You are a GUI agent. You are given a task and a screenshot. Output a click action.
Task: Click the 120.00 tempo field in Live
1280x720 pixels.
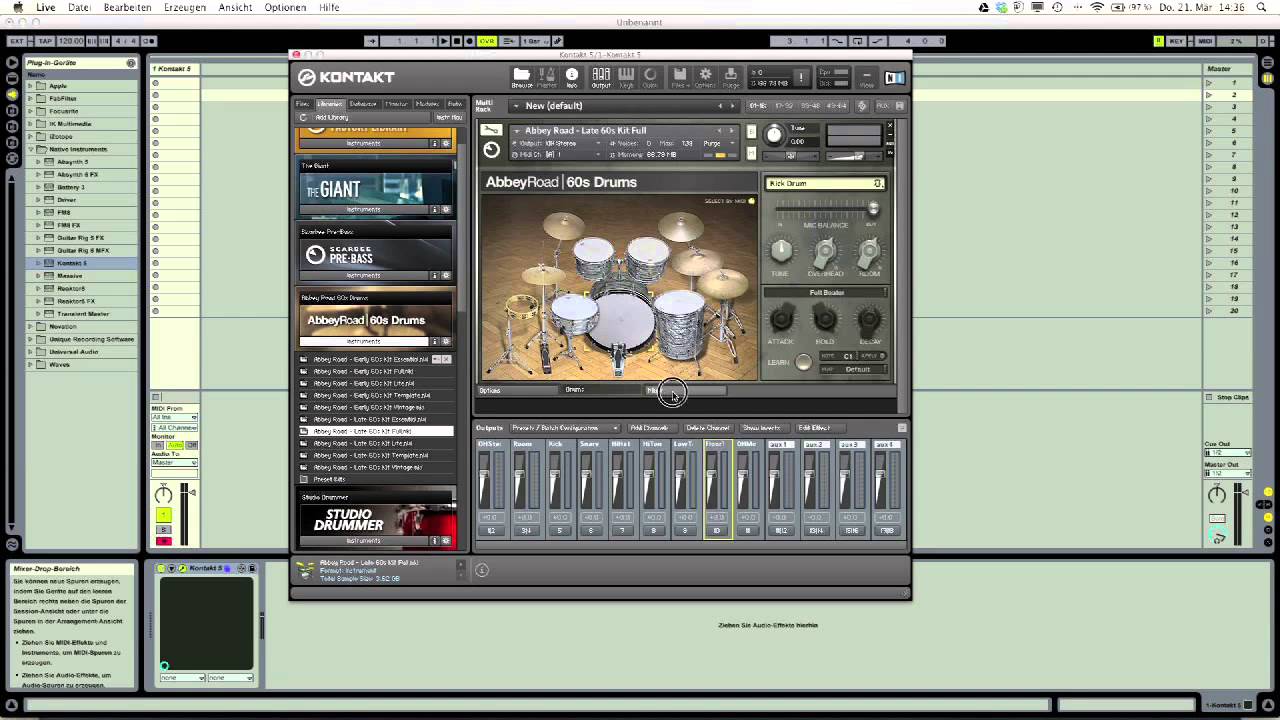coord(71,41)
